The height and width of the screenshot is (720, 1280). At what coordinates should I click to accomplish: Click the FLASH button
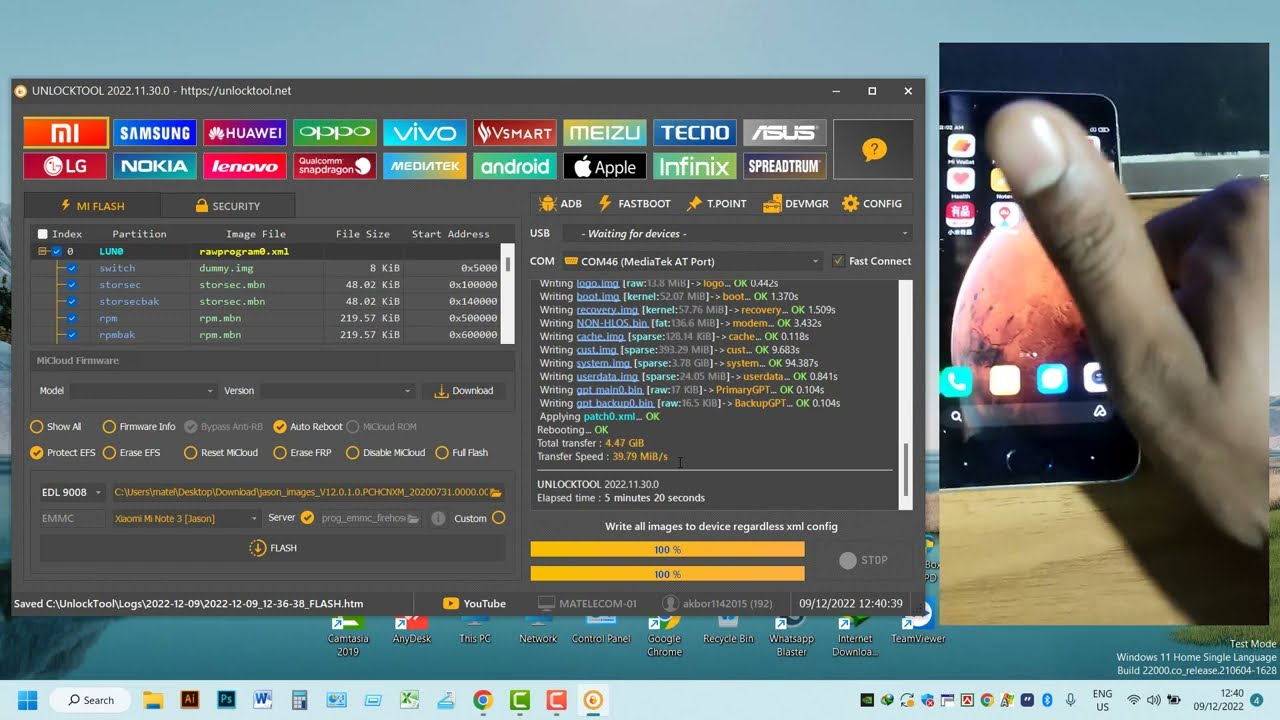(273, 548)
